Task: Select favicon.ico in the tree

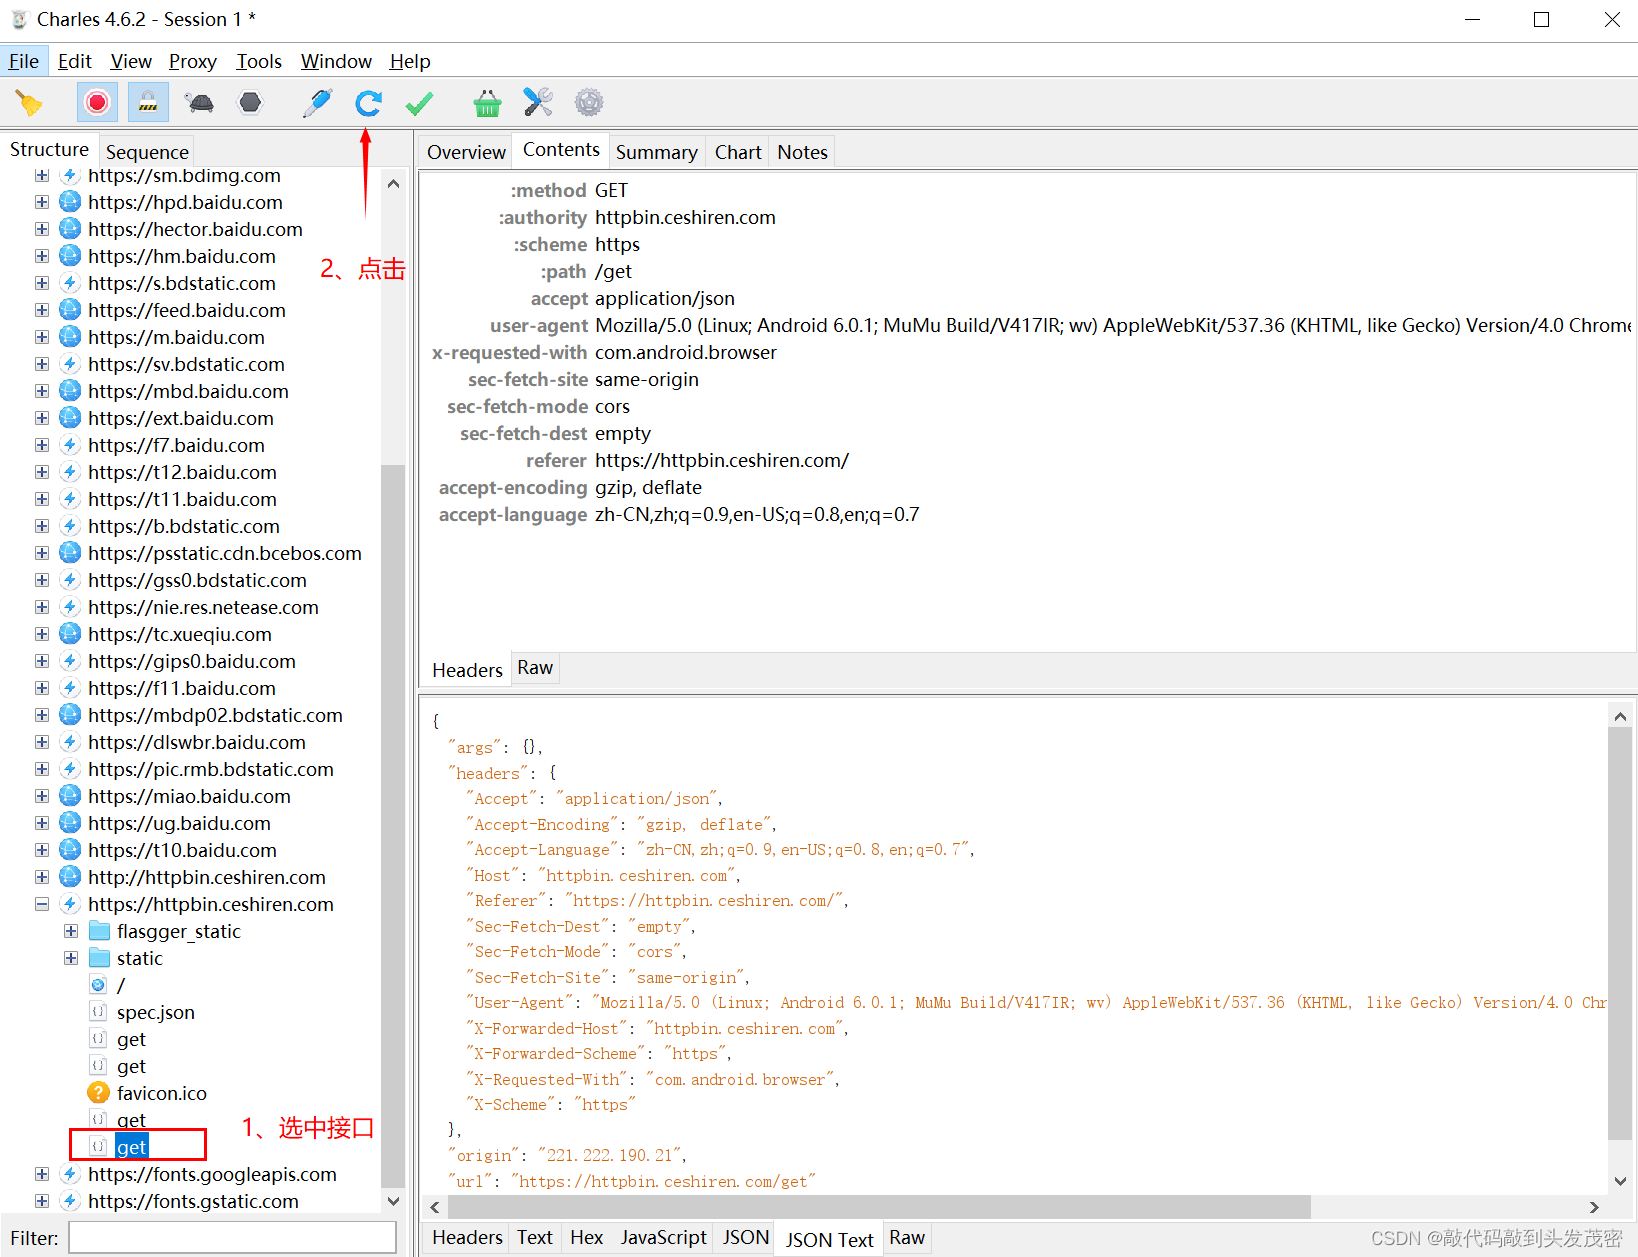Action: click(x=161, y=1093)
